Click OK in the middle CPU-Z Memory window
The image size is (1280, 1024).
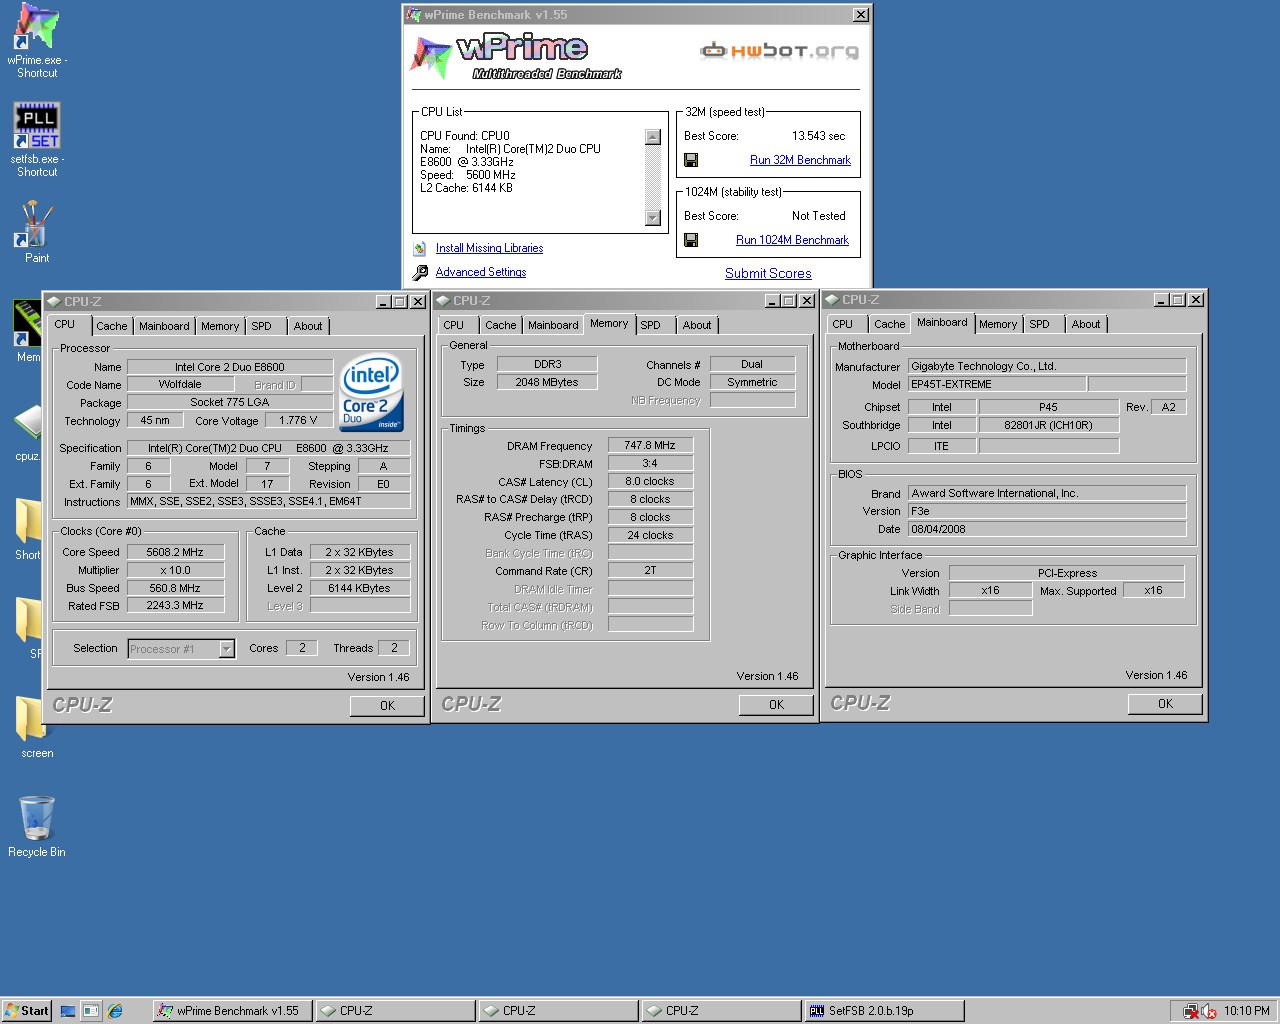776,704
